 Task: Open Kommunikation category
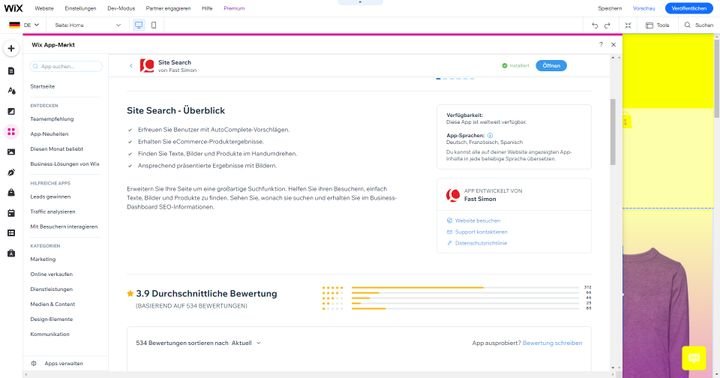point(50,334)
